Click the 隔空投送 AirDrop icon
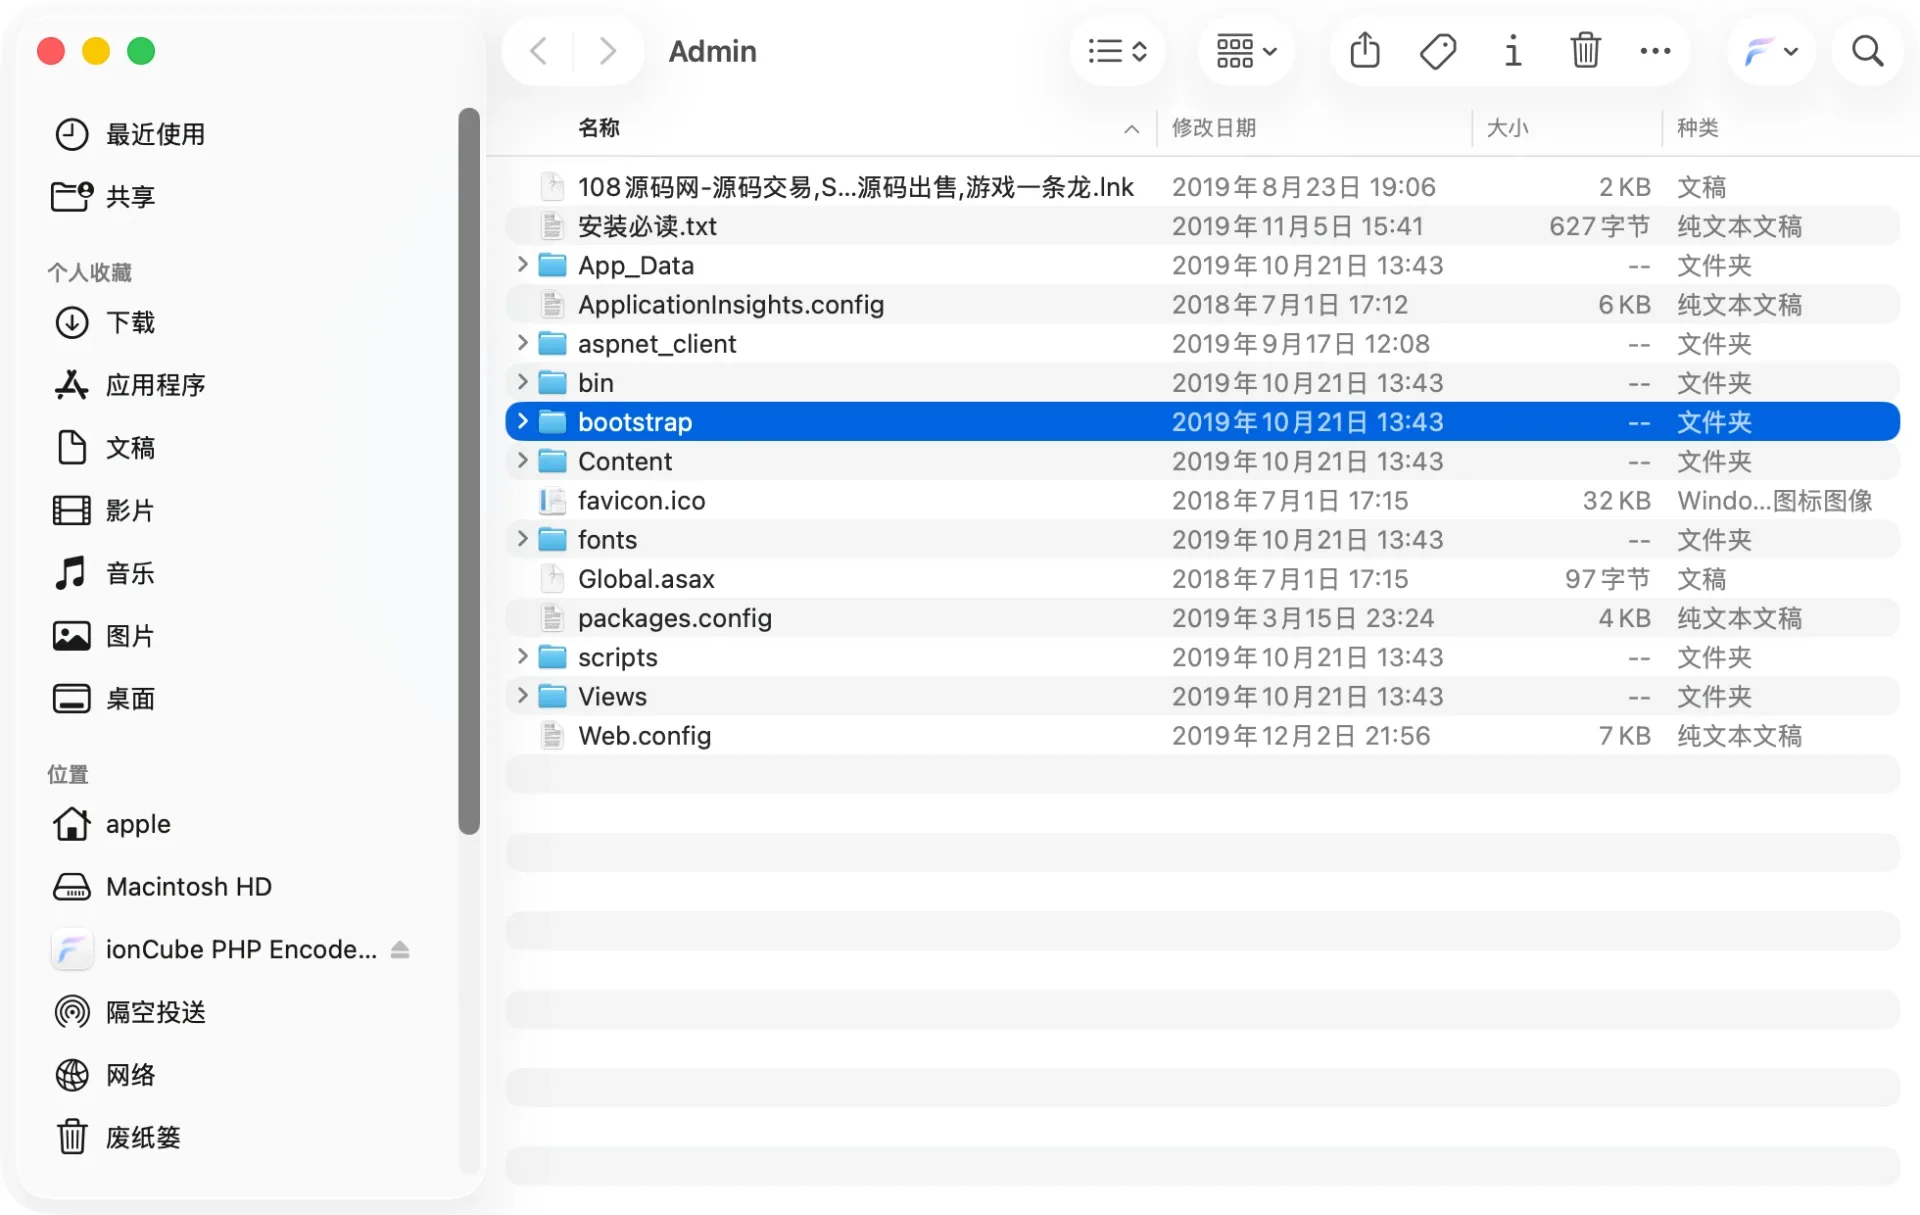The height and width of the screenshot is (1215, 1920). (71, 1012)
